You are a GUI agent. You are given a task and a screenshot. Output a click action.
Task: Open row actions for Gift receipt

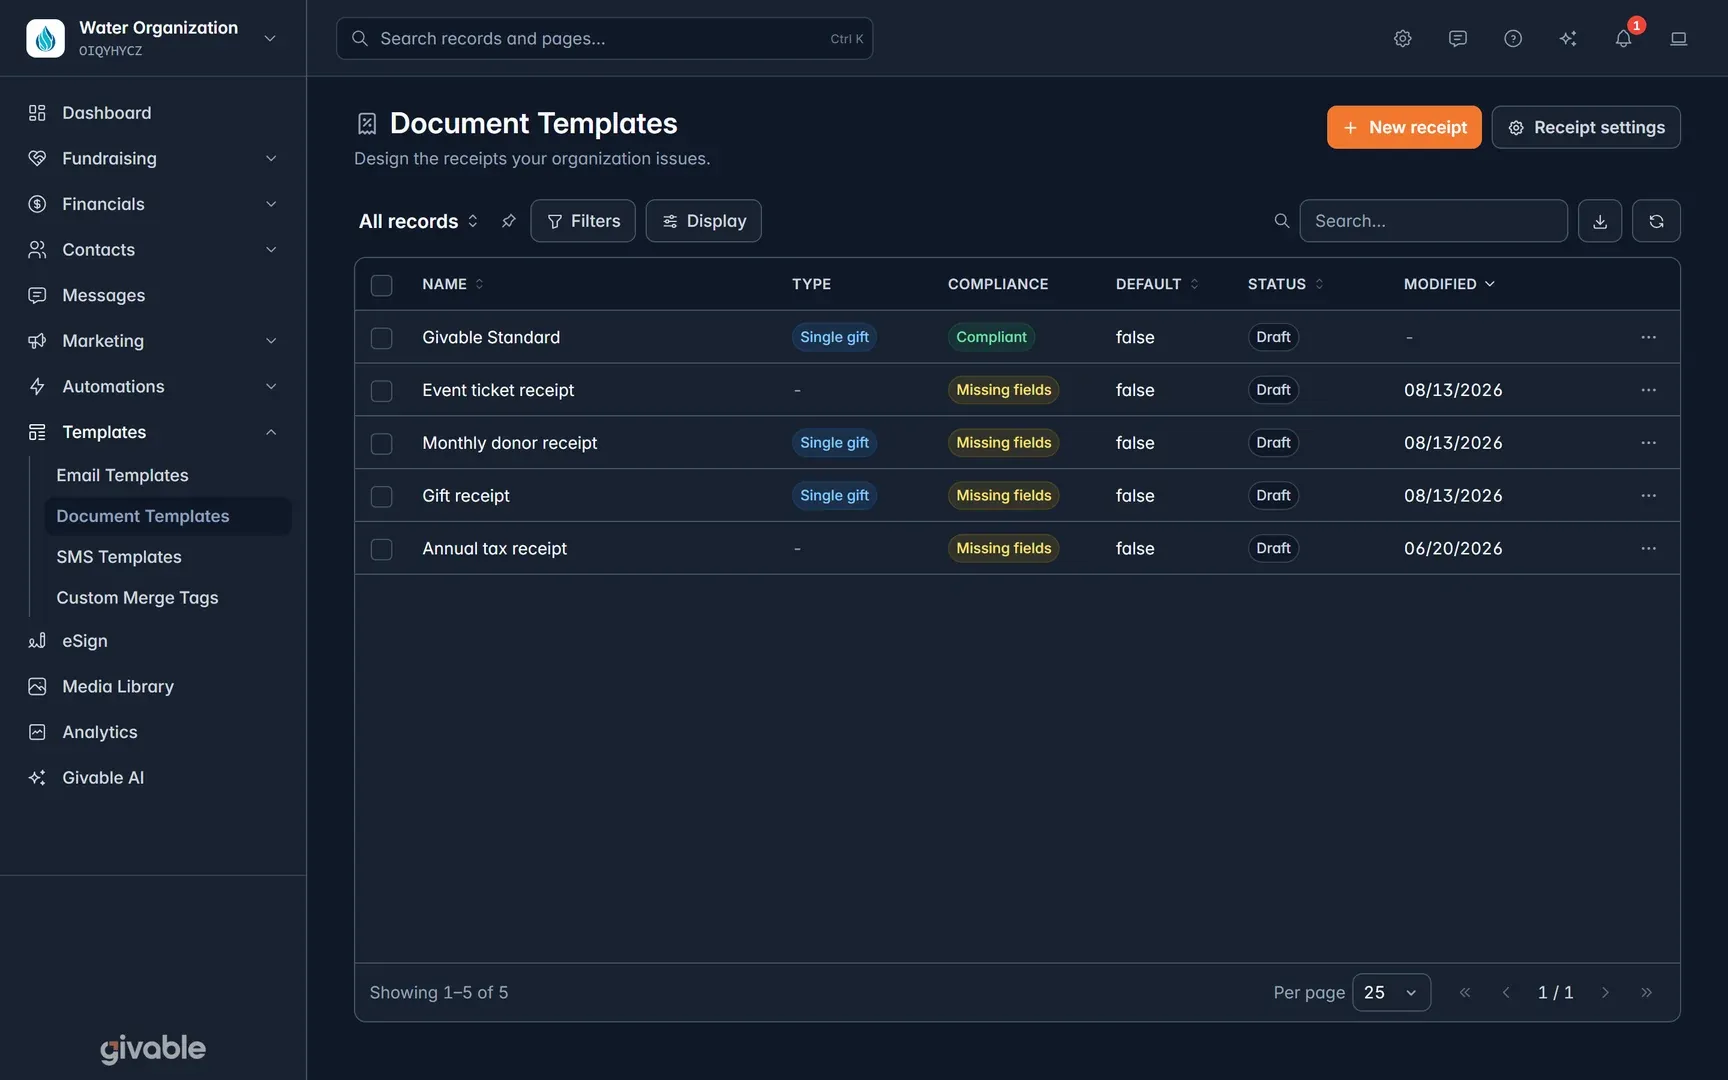click(1648, 496)
